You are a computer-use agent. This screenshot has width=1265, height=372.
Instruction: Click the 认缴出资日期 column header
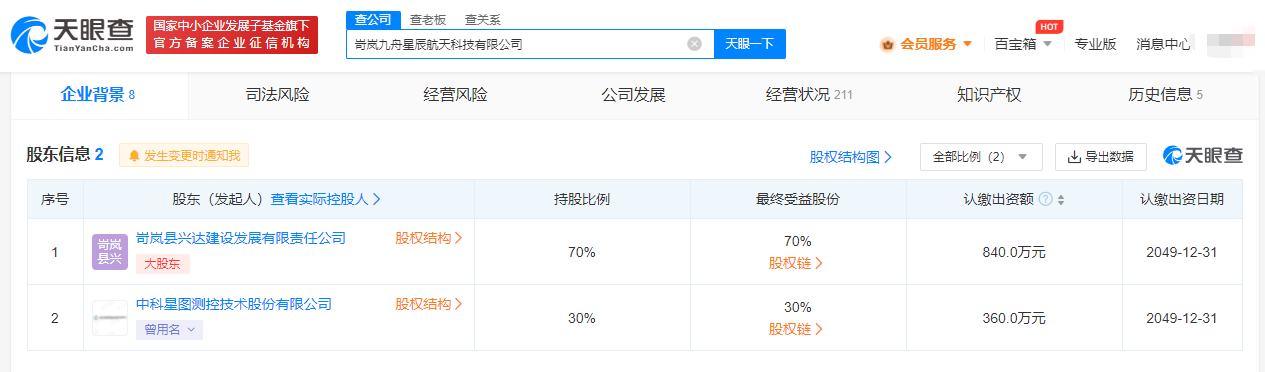1181,199
